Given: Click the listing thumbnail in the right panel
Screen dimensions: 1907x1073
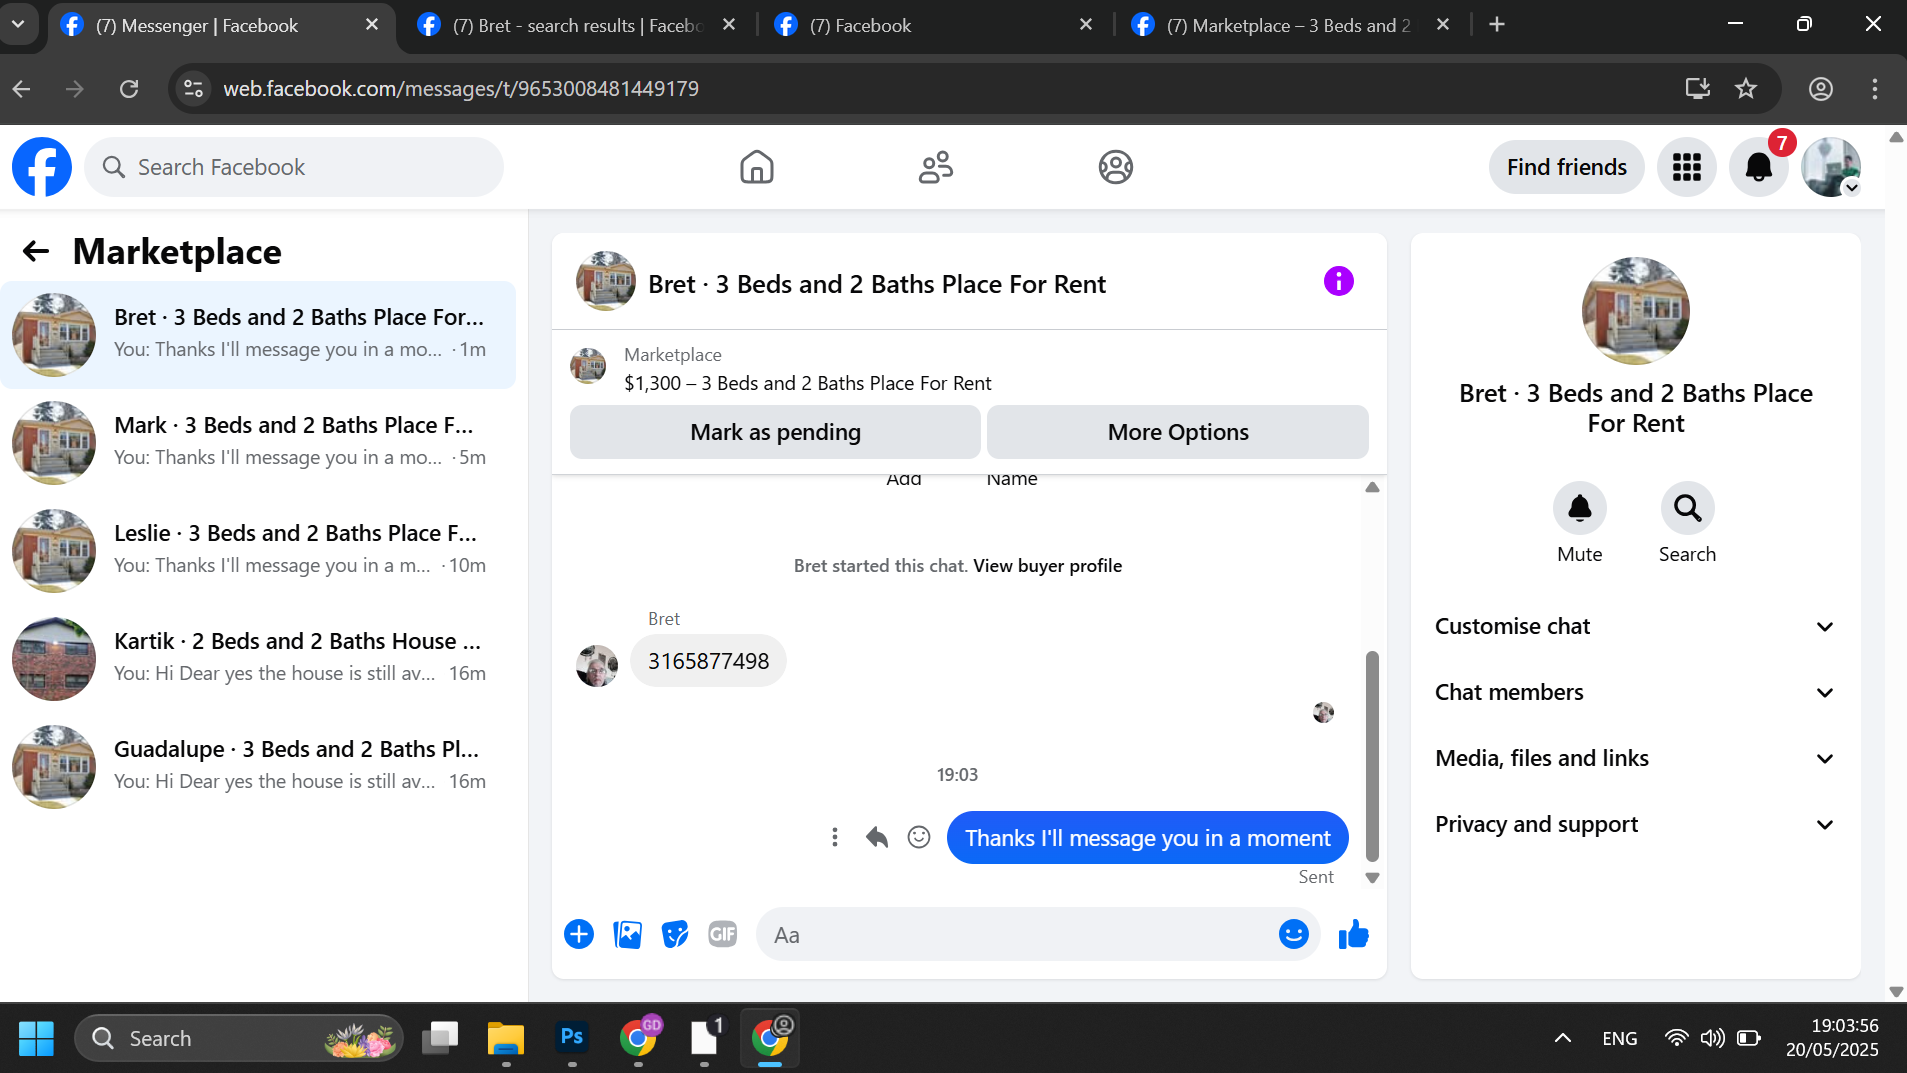Looking at the screenshot, I should tap(1635, 311).
